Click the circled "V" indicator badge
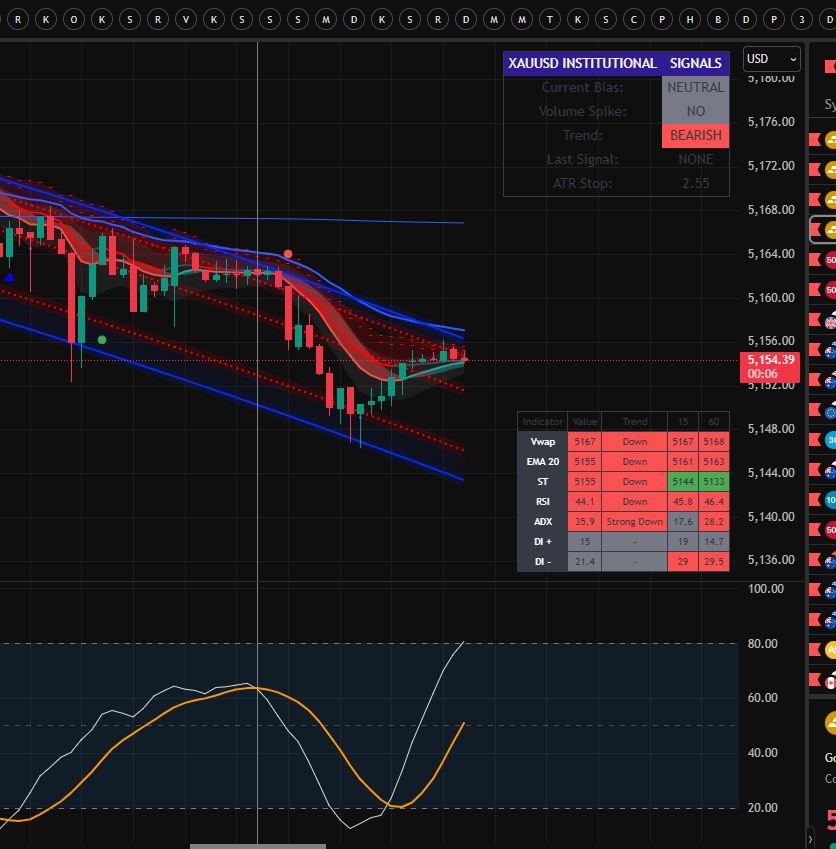This screenshot has width=836, height=849. (x=185, y=19)
